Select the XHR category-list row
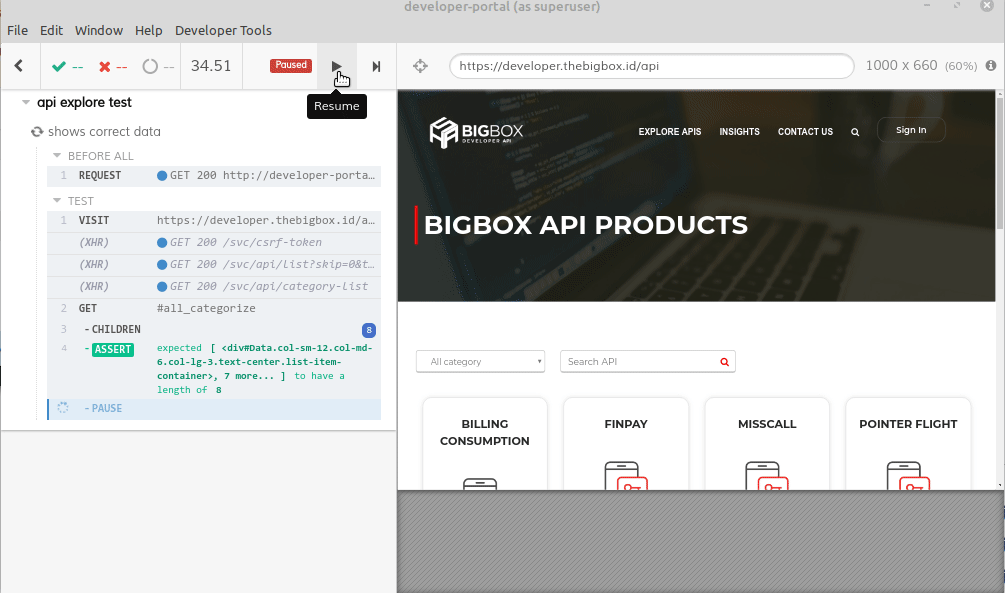1005x593 pixels. coord(214,286)
